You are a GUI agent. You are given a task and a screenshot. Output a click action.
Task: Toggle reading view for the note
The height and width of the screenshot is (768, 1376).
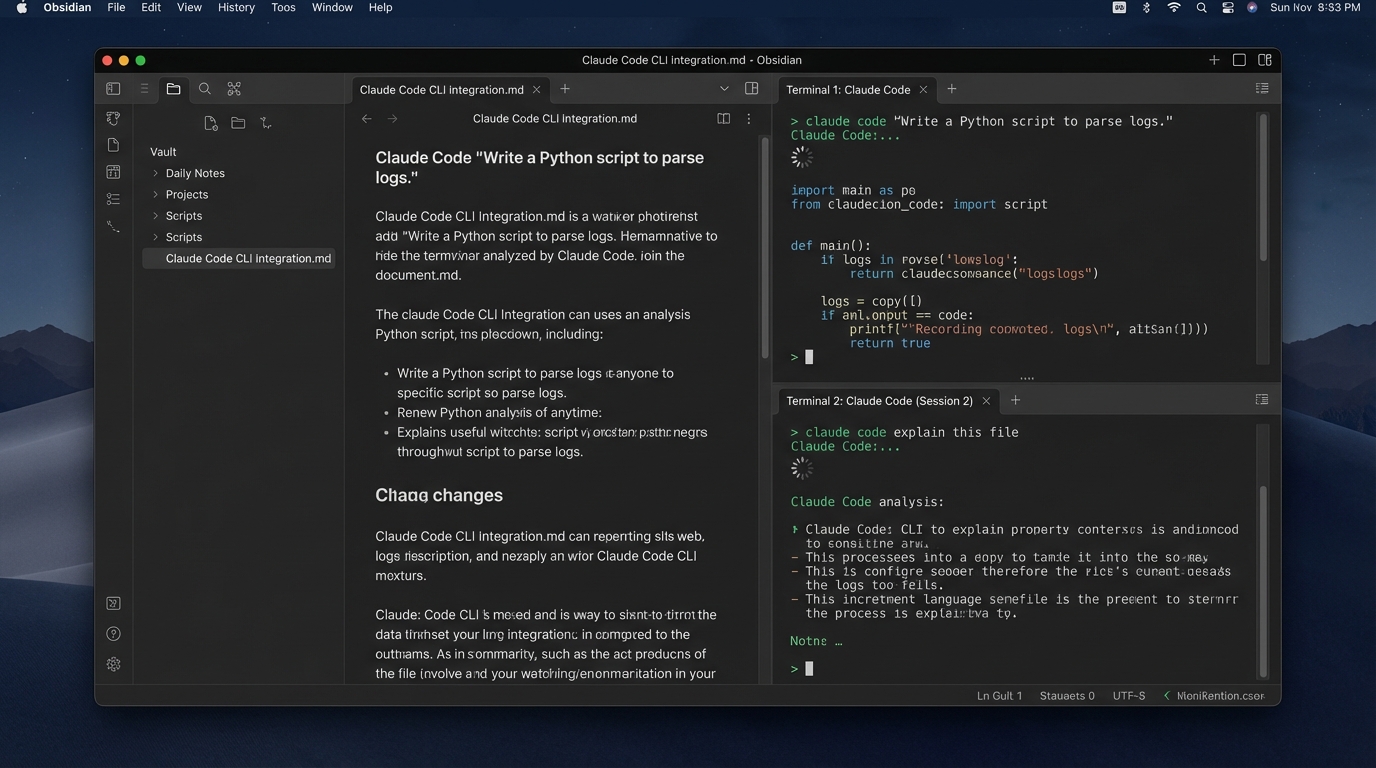[x=723, y=119]
